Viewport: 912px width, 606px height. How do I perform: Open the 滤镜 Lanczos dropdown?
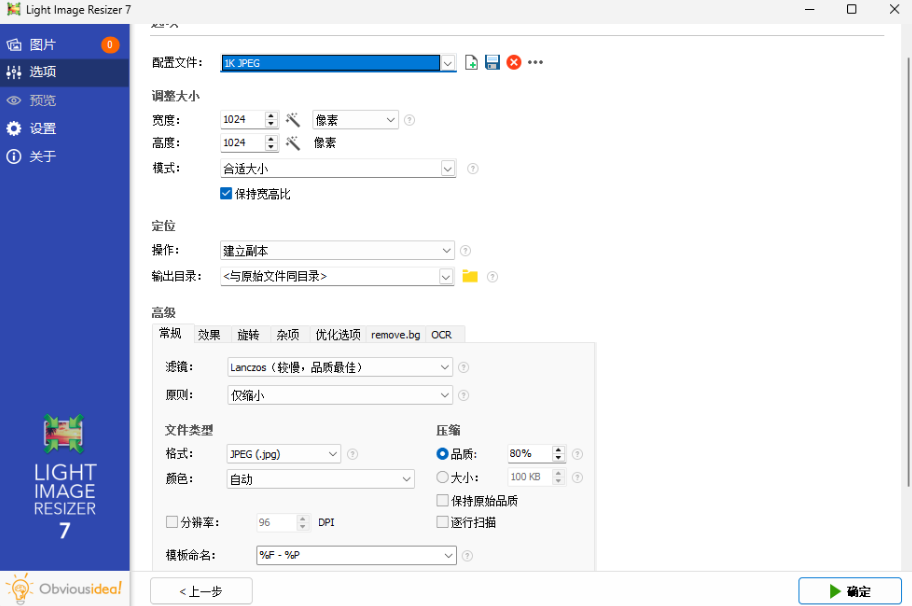point(340,367)
